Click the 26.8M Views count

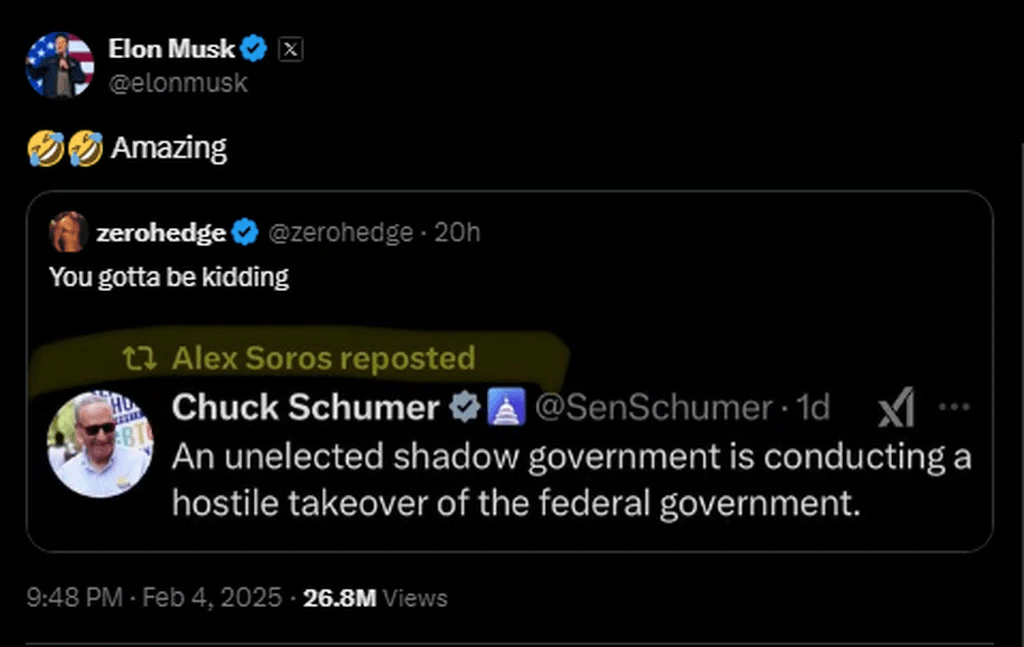(375, 598)
